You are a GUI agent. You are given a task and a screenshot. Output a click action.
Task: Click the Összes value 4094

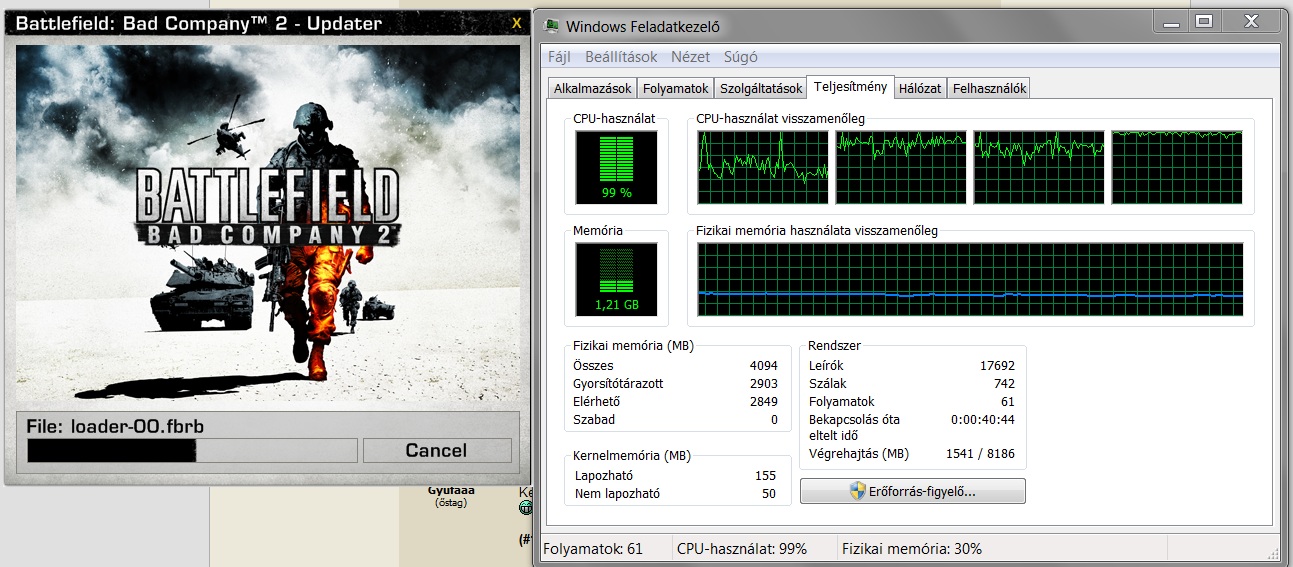763,366
